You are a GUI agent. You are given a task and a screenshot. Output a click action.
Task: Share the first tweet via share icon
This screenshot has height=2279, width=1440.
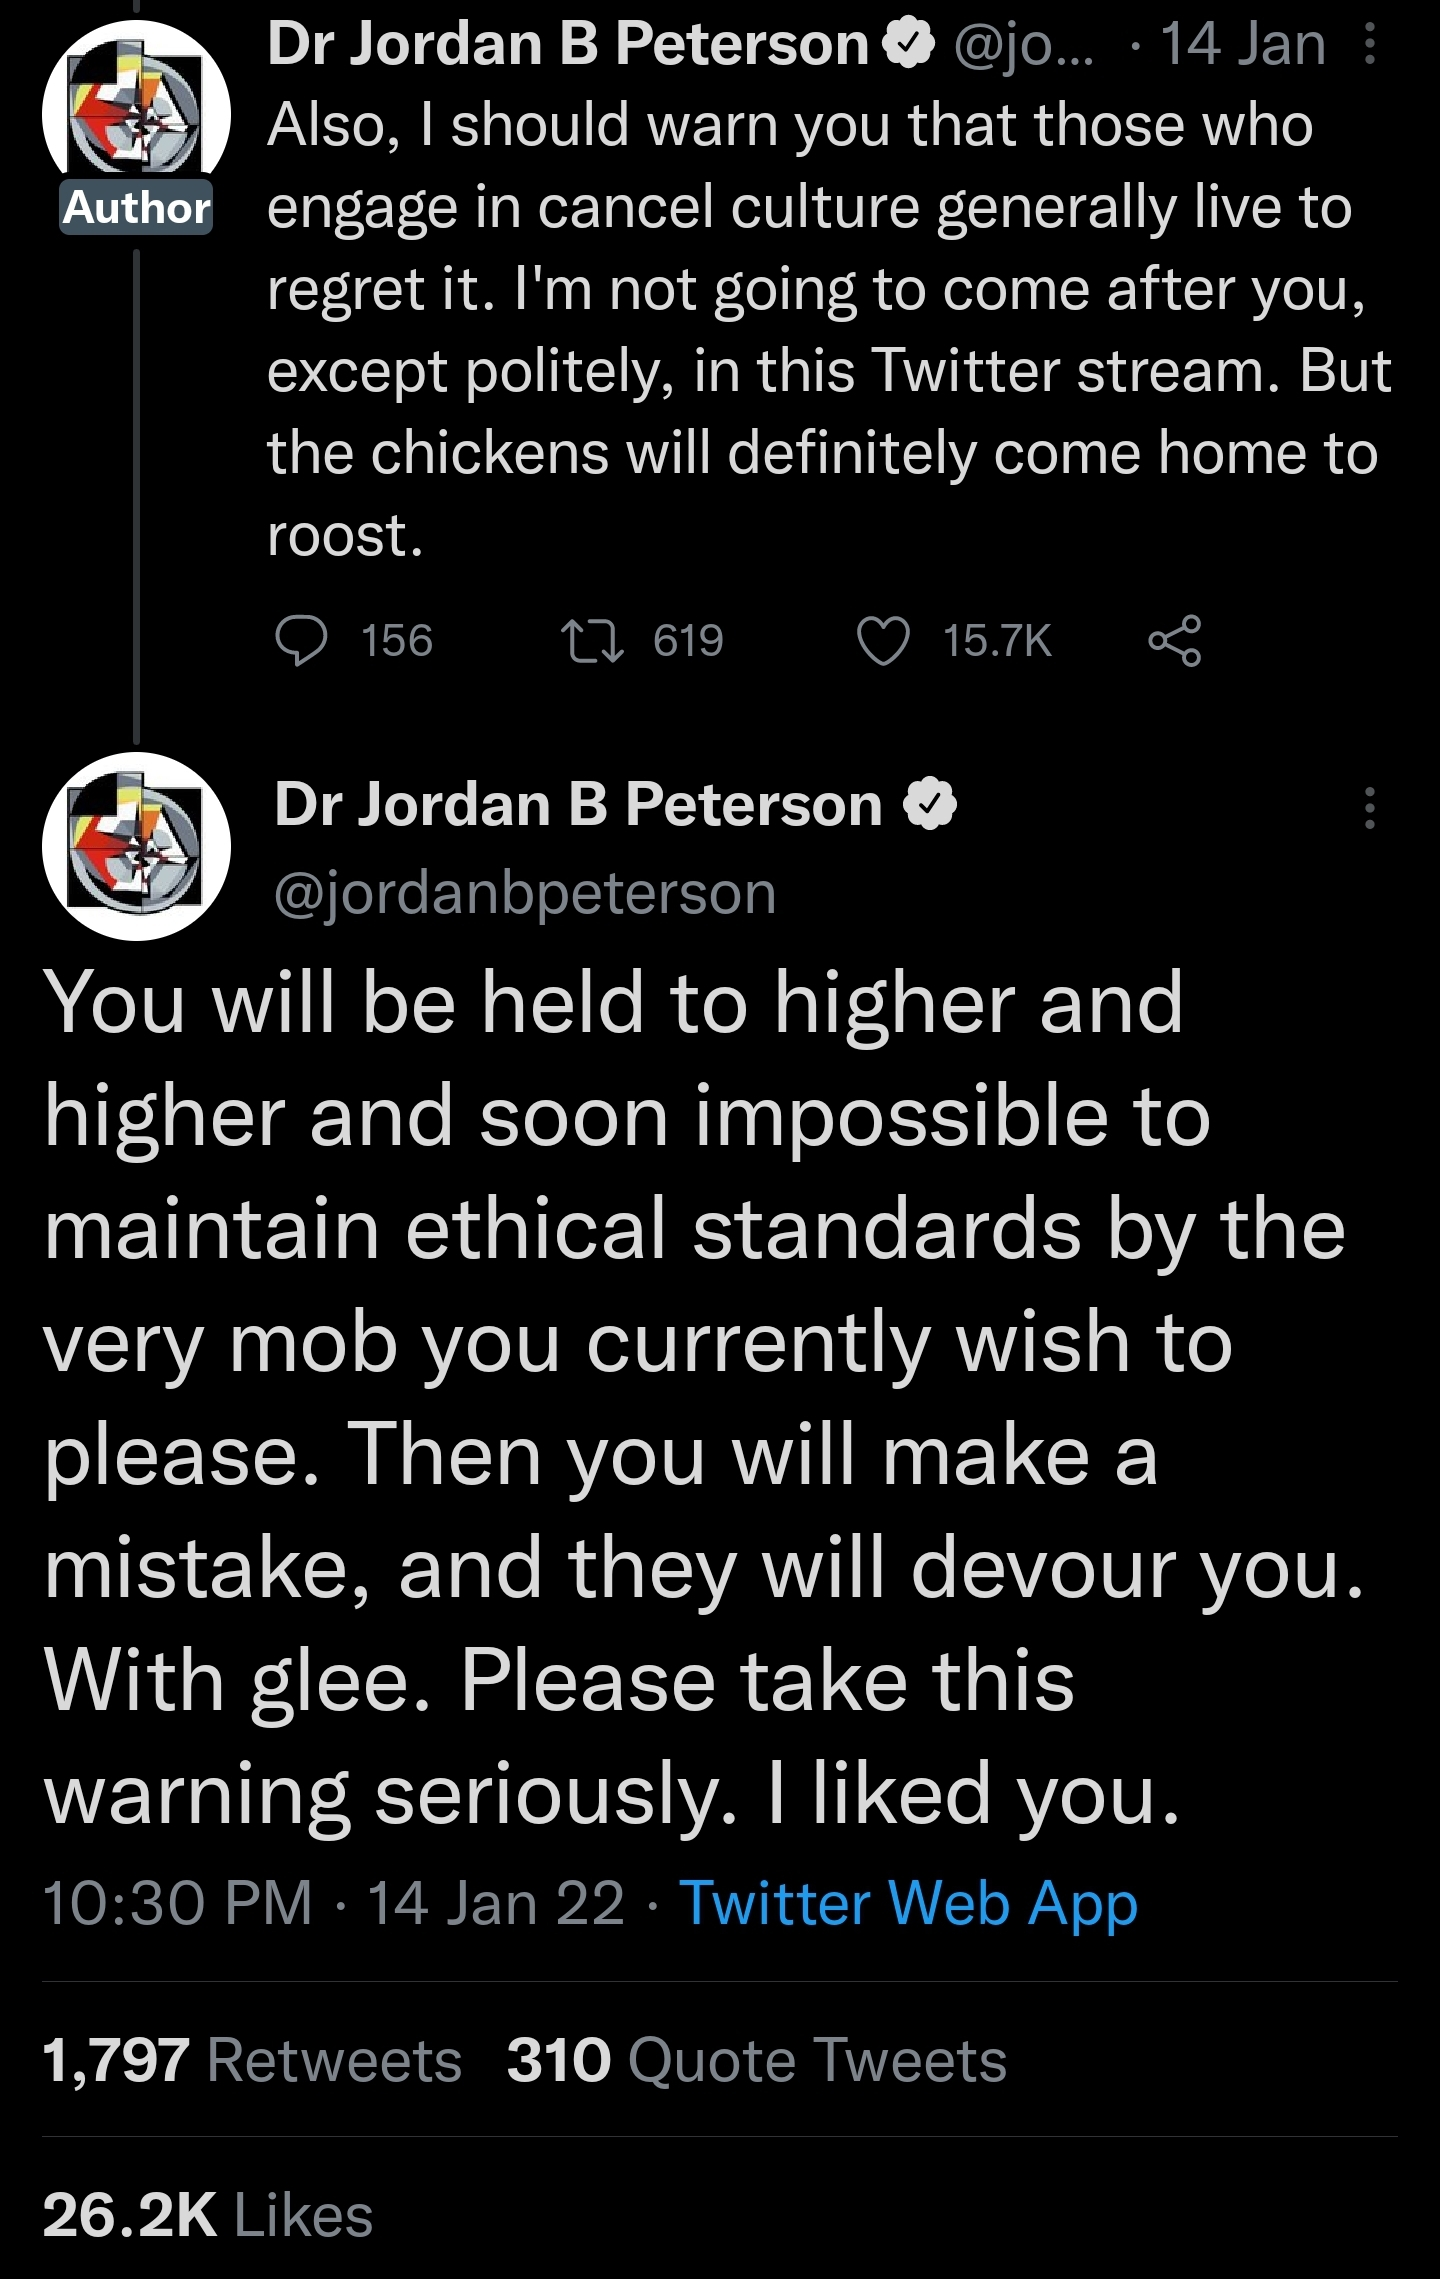(1175, 641)
